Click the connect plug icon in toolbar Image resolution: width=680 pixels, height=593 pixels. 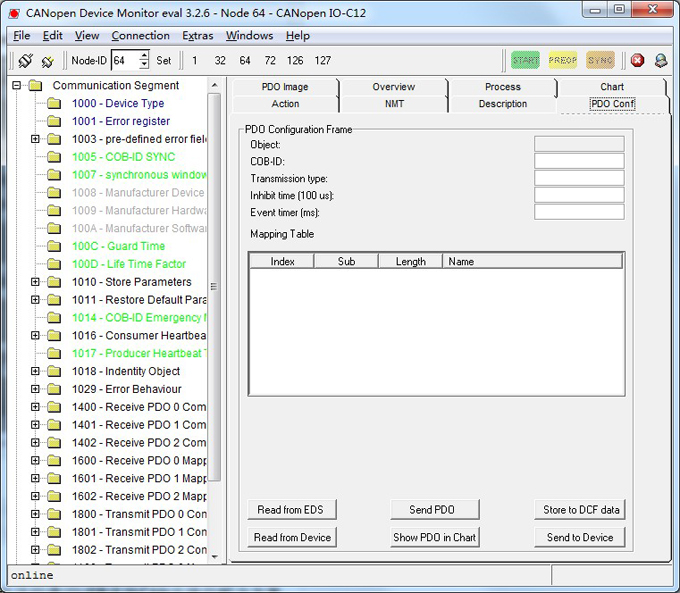[x=25, y=60]
